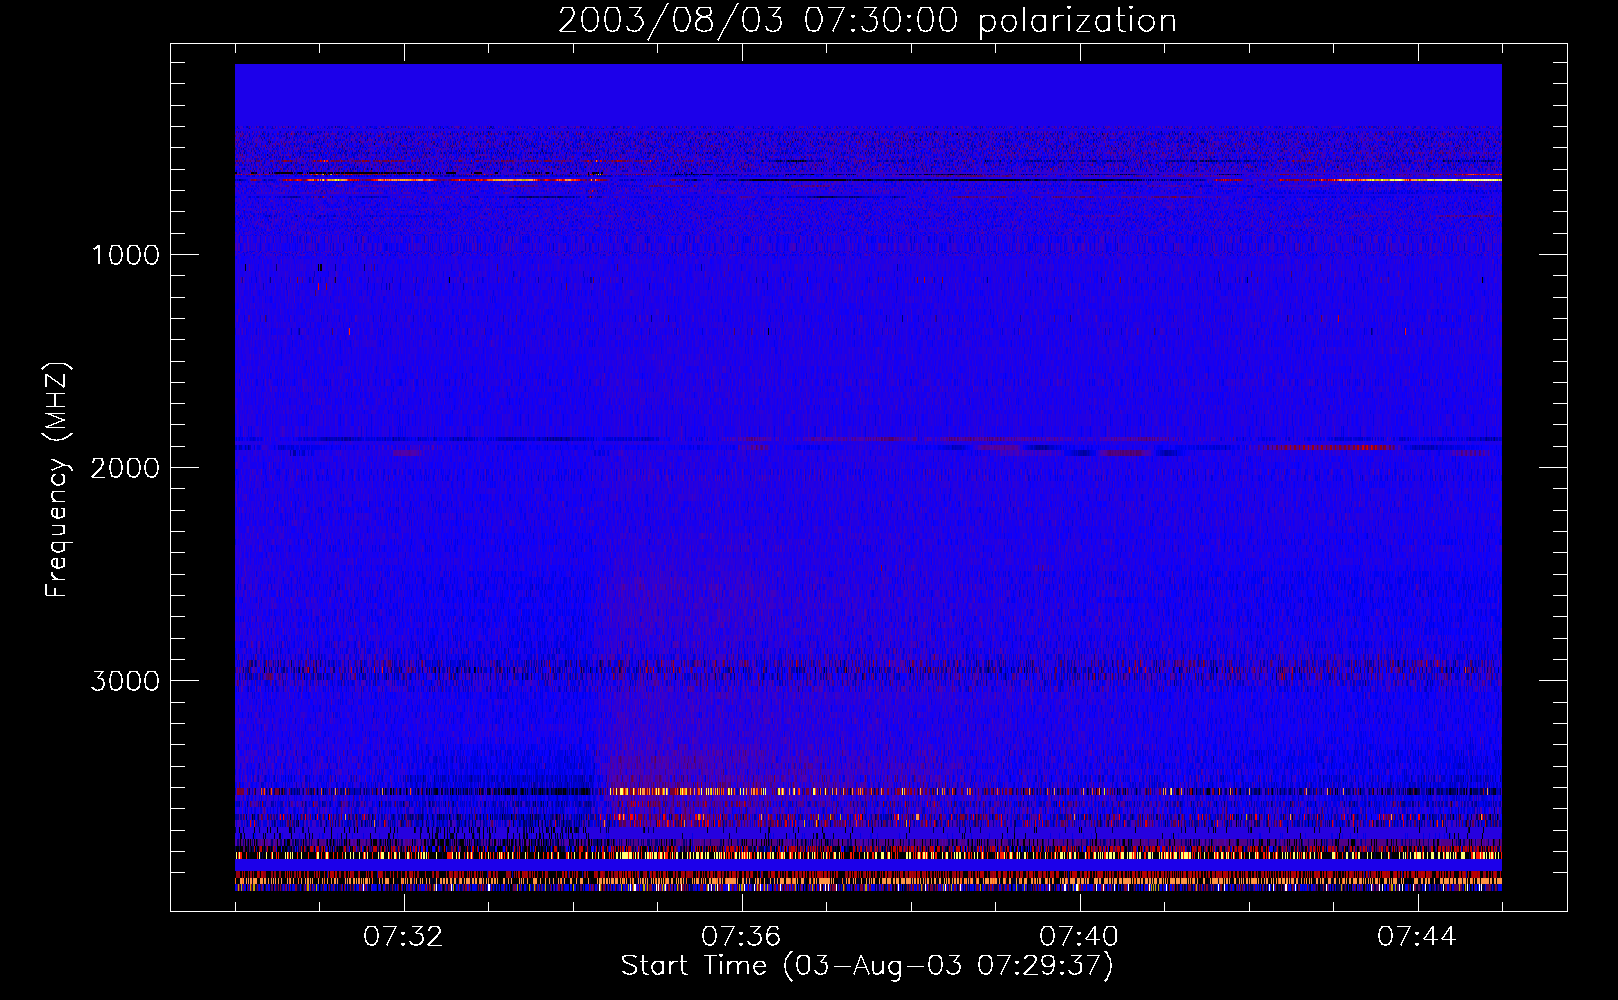The height and width of the screenshot is (1000, 1618).
Task: Select the 1000 frequency tick label
Action: 125,255
